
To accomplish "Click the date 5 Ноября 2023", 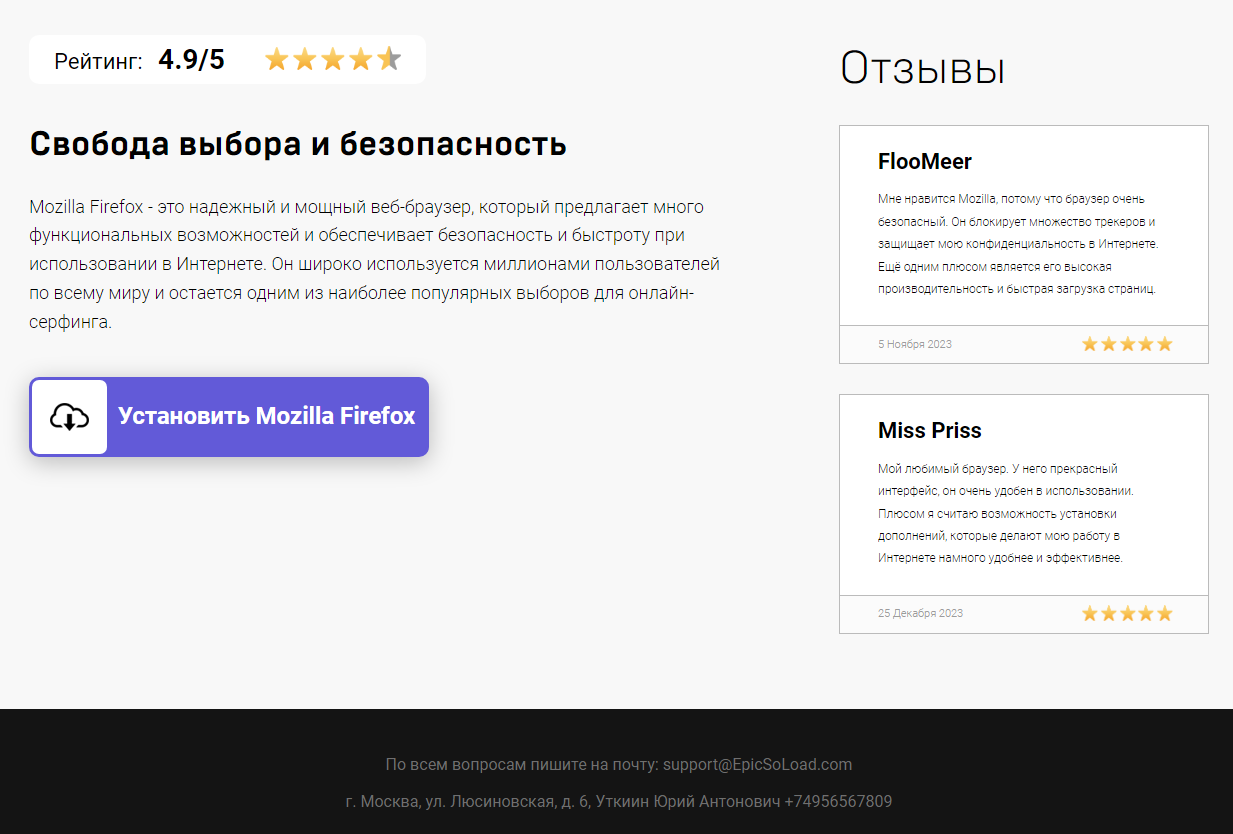I will 915,344.
